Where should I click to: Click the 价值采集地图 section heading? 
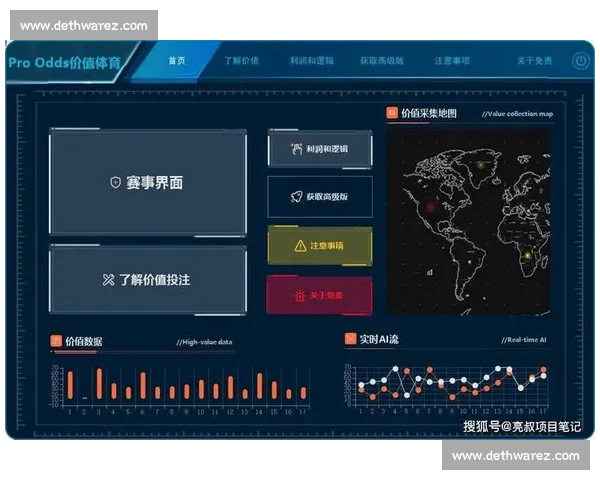click(429, 113)
